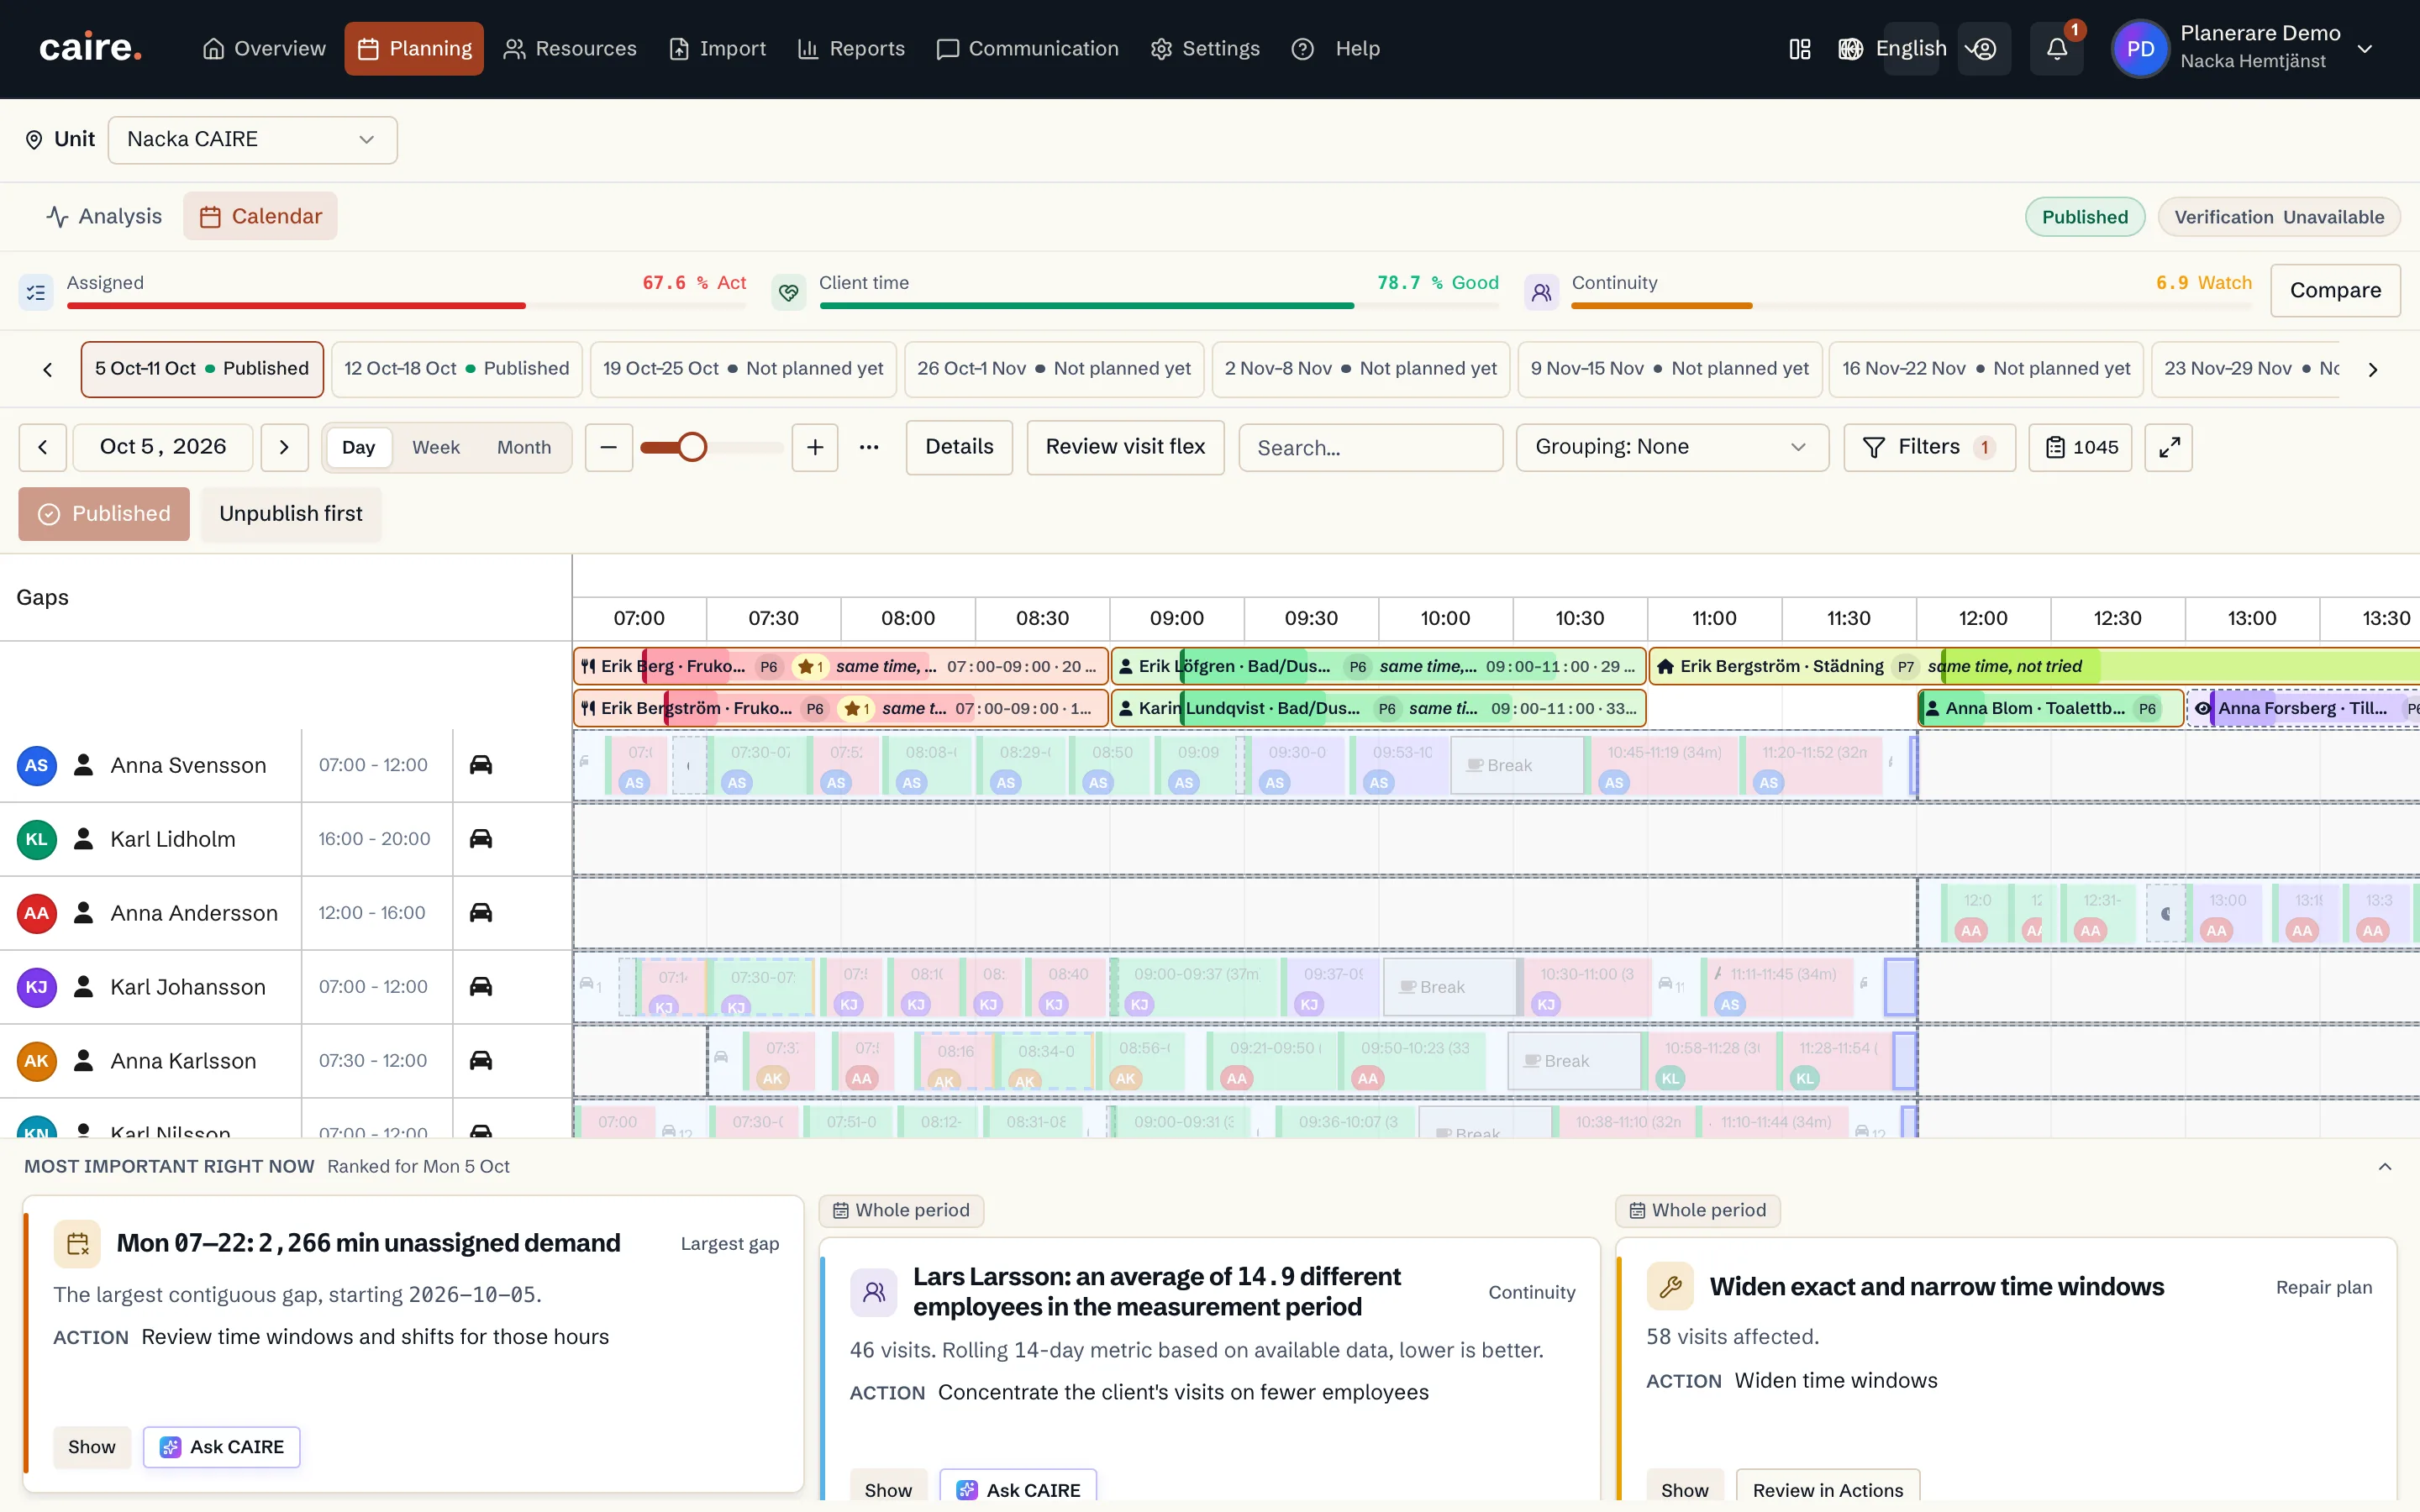Viewport: 2420px width, 1512px height.
Task: Click the Compare button
Action: 2335,290
